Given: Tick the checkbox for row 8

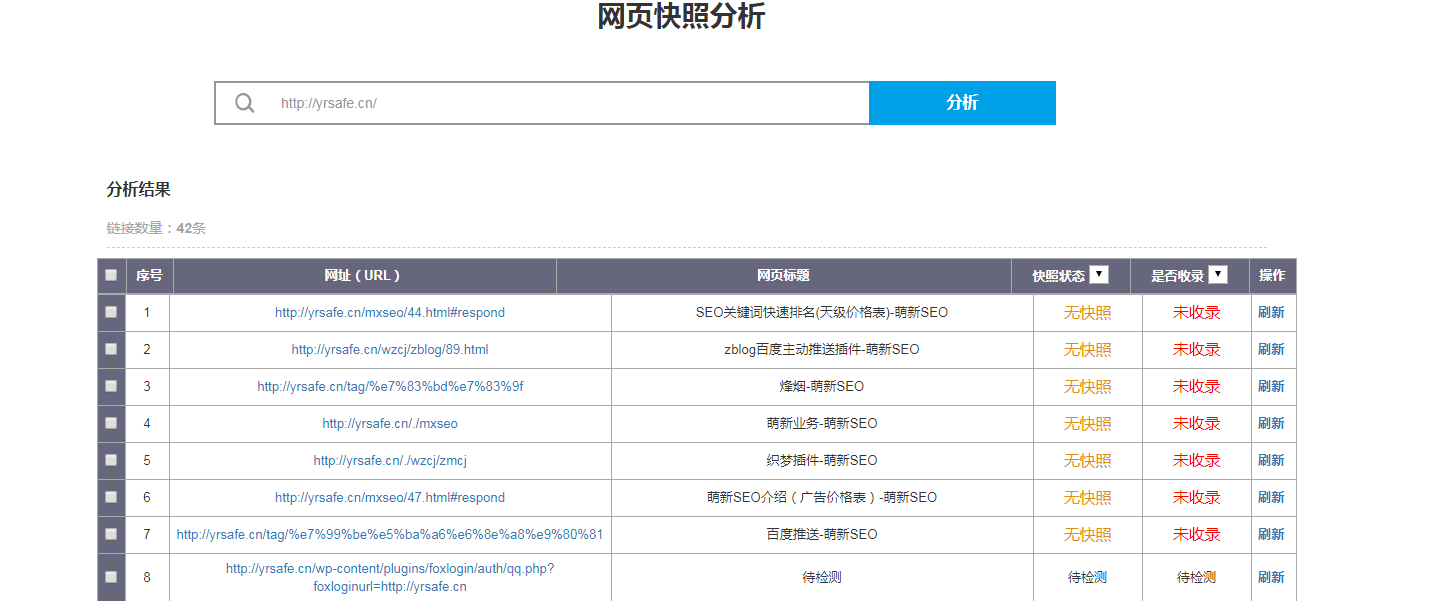Looking at the screenshot, I should click(111, 577).
